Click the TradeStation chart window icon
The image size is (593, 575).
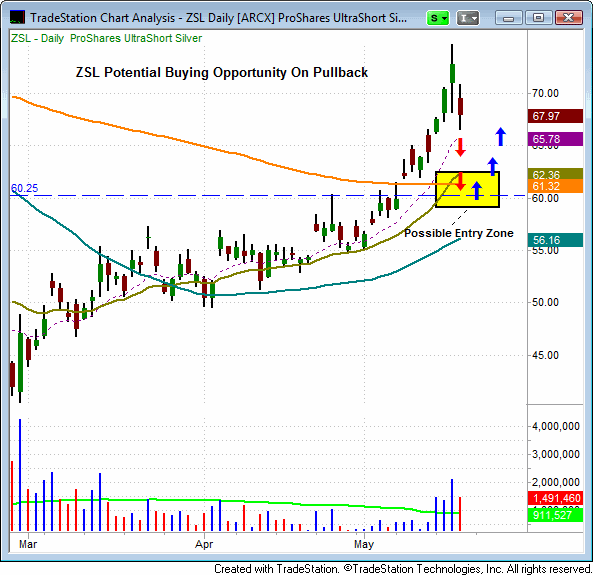pyautogui.click(x=17, y=17)
